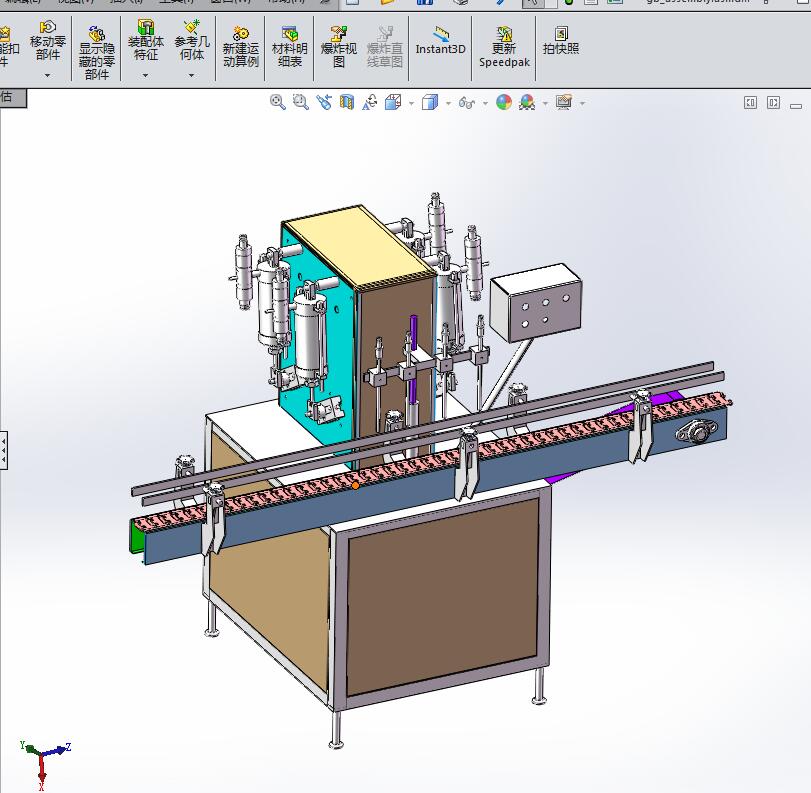Return to the previous view
The height and width of the screenshot is (793, 811).
(x=324, y=102)
